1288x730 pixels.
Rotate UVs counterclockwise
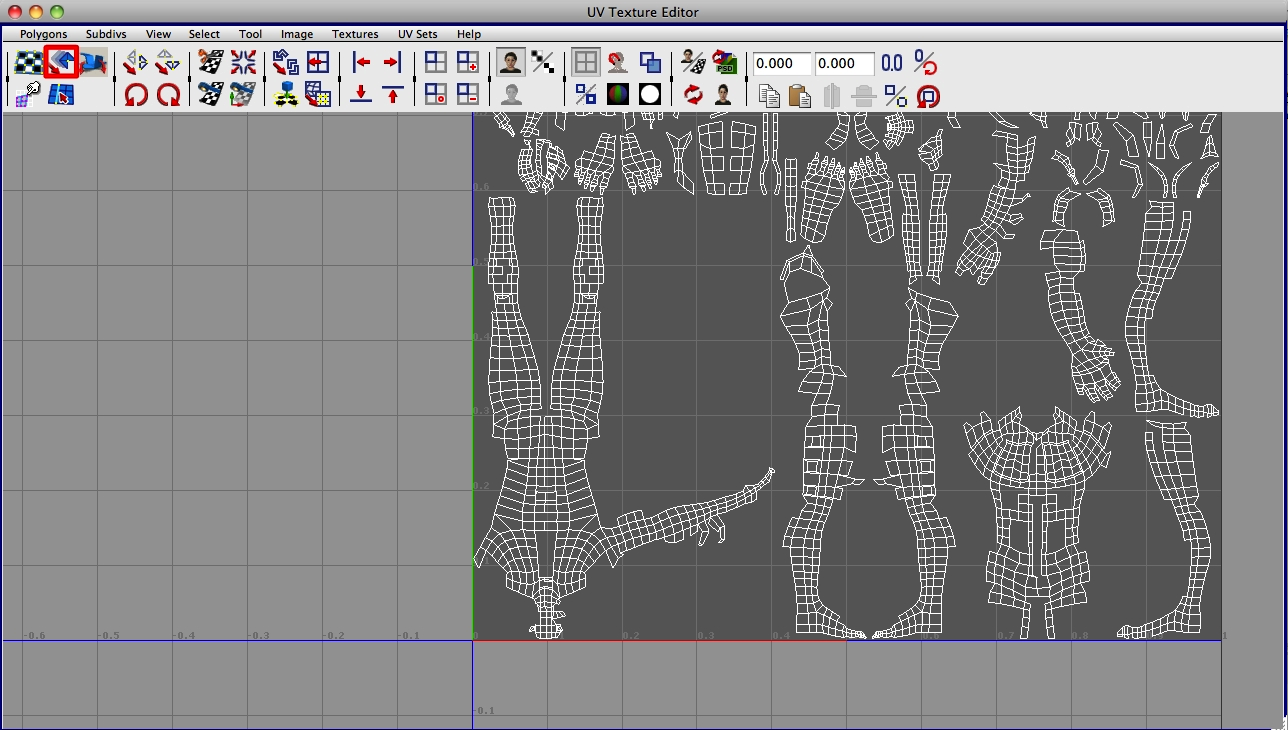pyautogui.click(x=135, y=95)
